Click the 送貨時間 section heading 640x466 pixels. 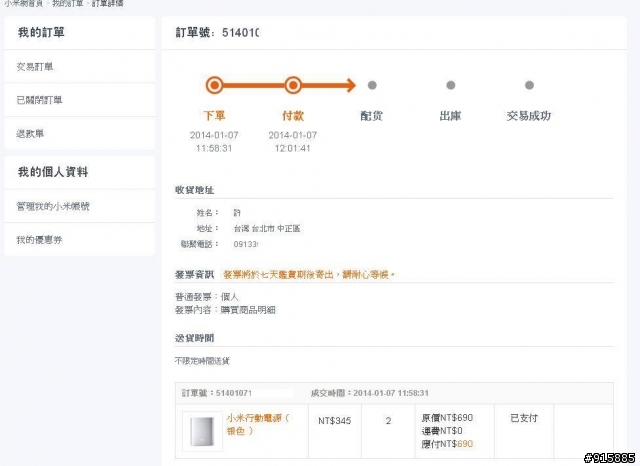coord(194,338)
